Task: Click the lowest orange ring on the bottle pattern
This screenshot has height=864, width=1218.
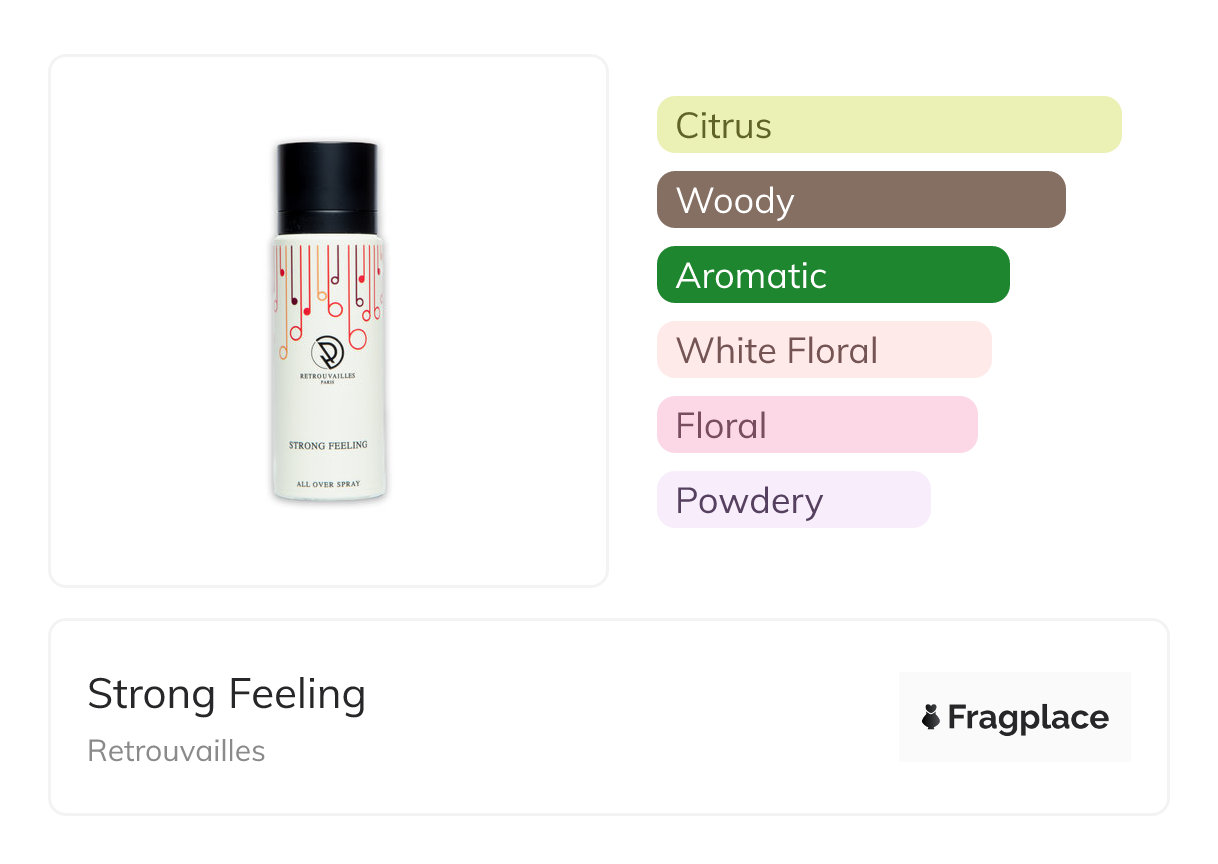Action: (283, 353)
